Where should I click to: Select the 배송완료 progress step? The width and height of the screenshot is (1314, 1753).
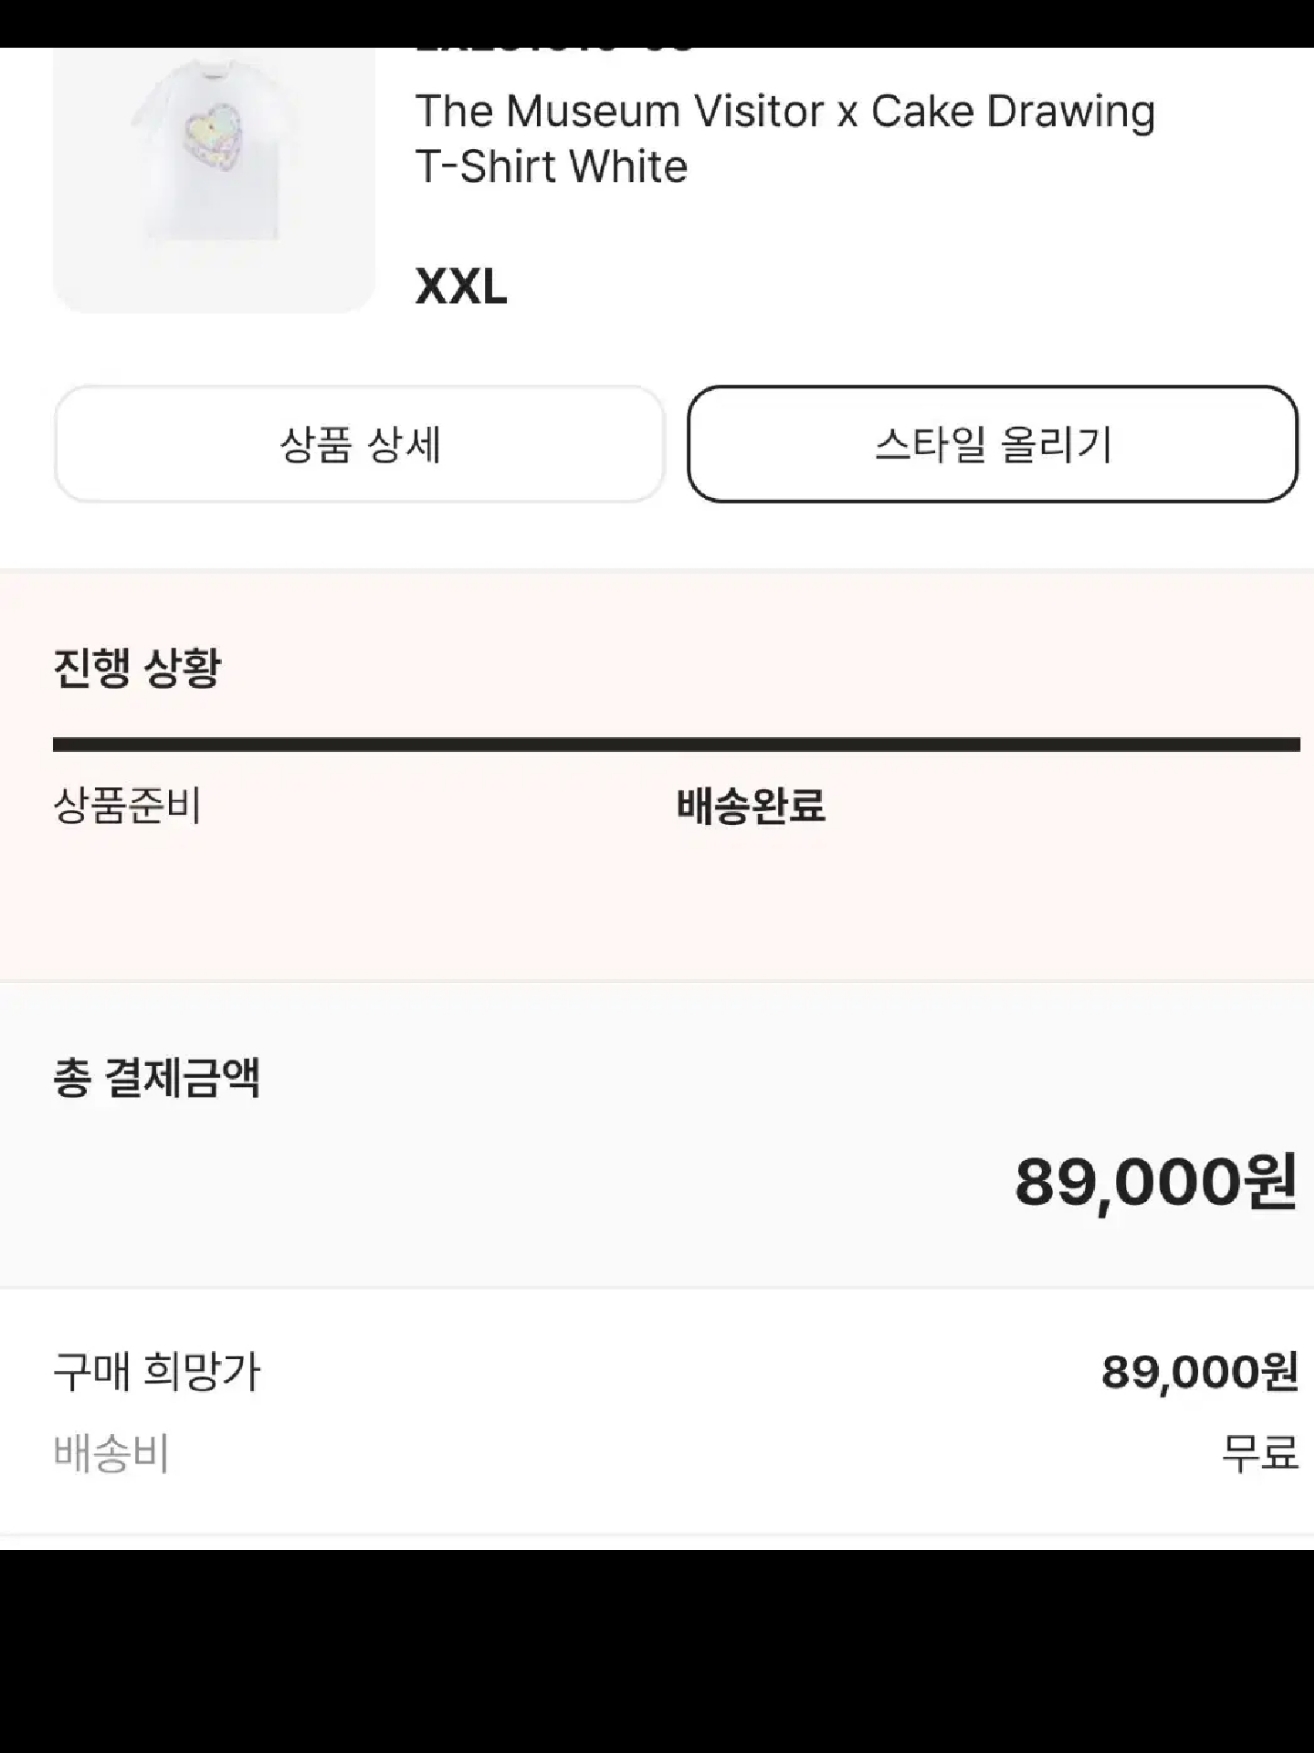point(750,805)
